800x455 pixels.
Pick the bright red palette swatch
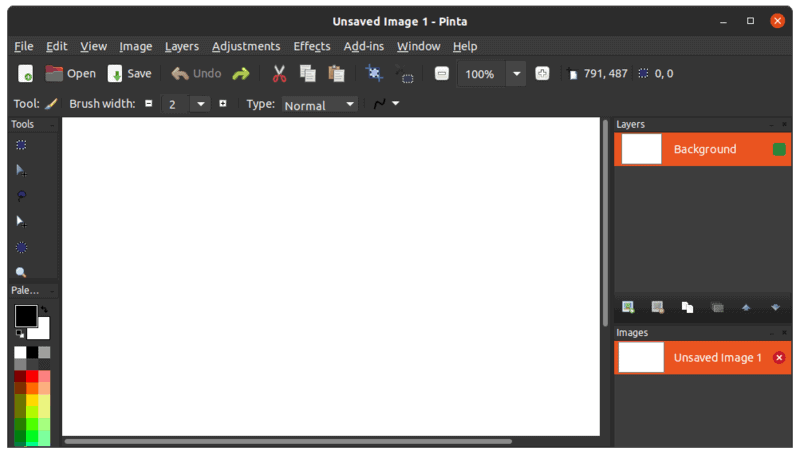click(32, 376)
